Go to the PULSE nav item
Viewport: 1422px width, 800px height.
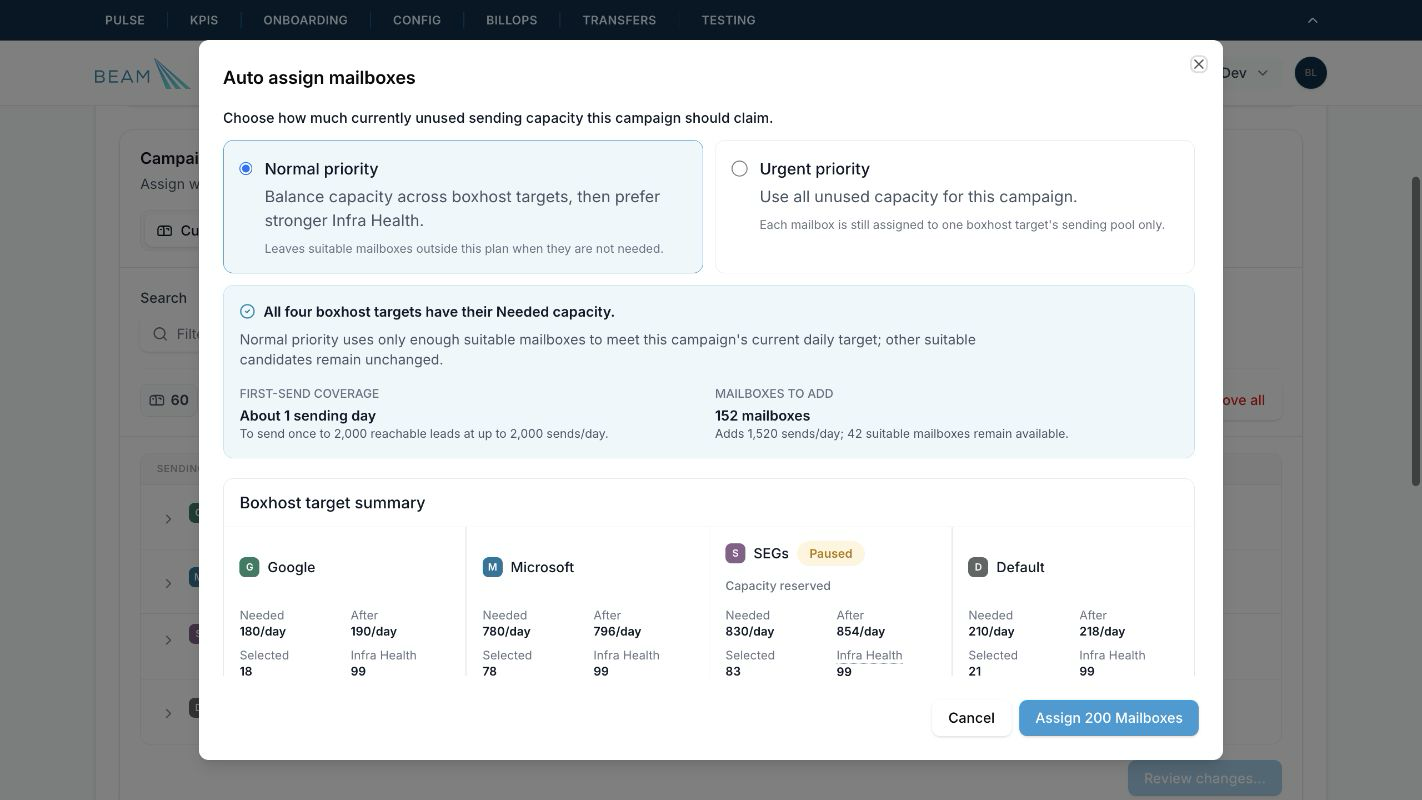click(x=125, y=20)
